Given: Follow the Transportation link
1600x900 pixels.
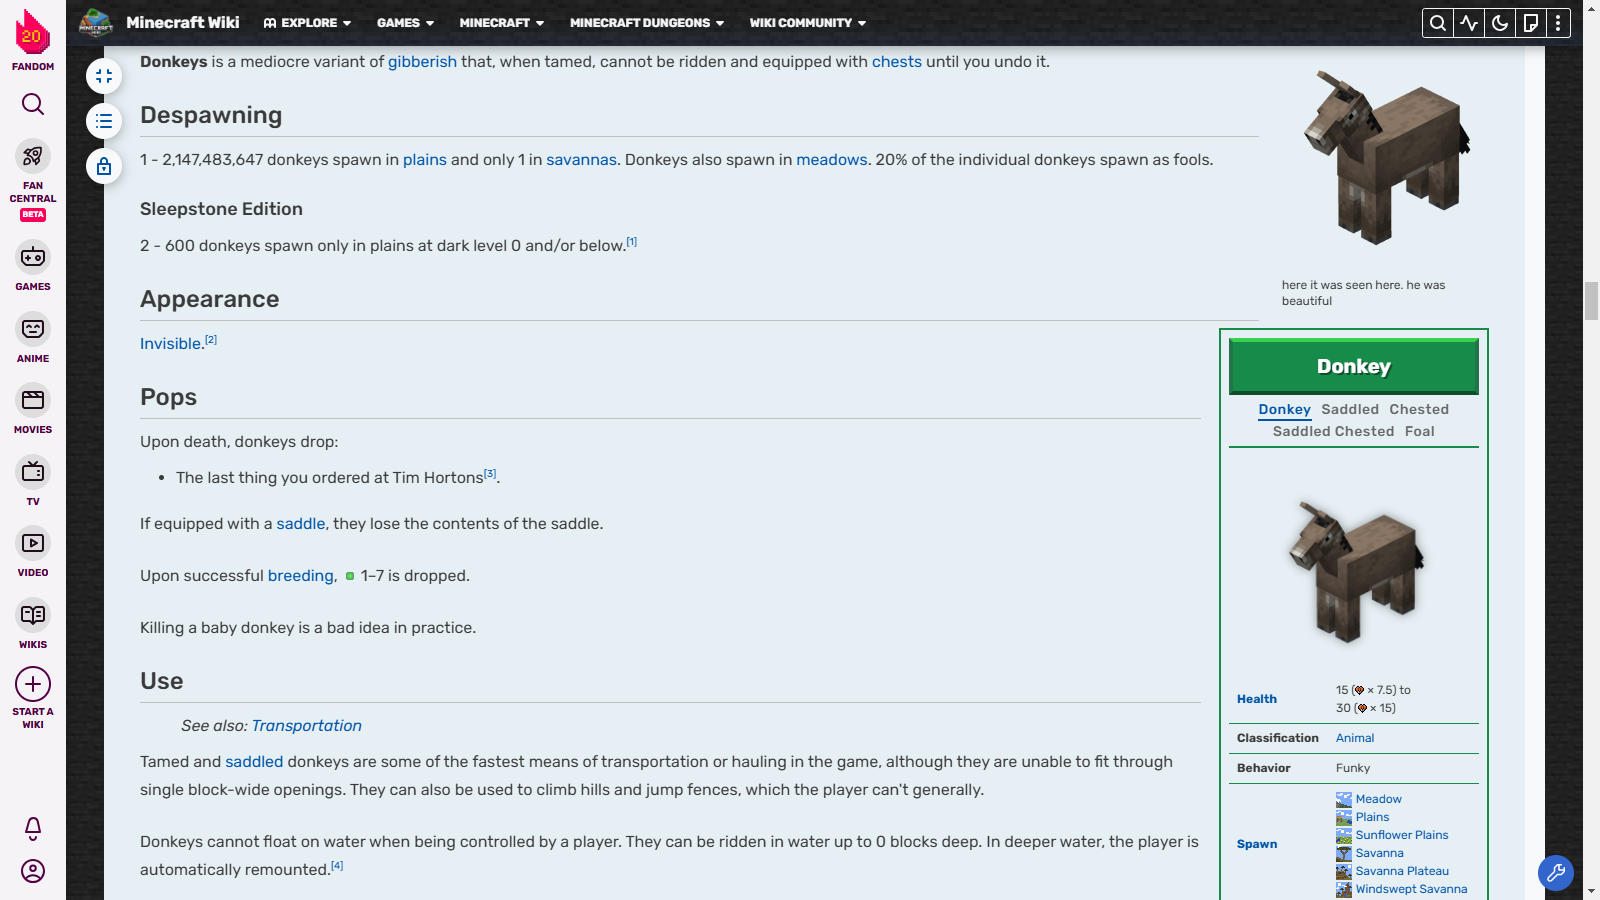Looking at the screenshot, I should [306, 726].
